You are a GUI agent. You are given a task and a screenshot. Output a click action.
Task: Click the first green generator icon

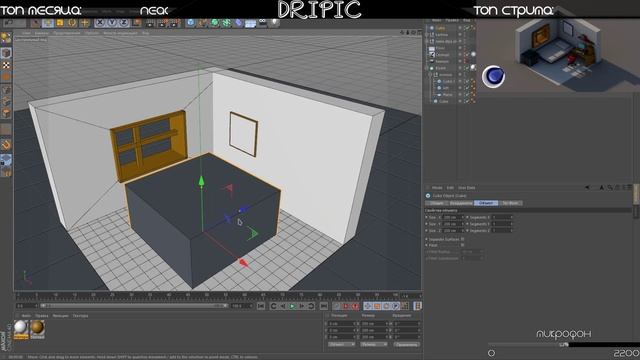click(215, 22)
